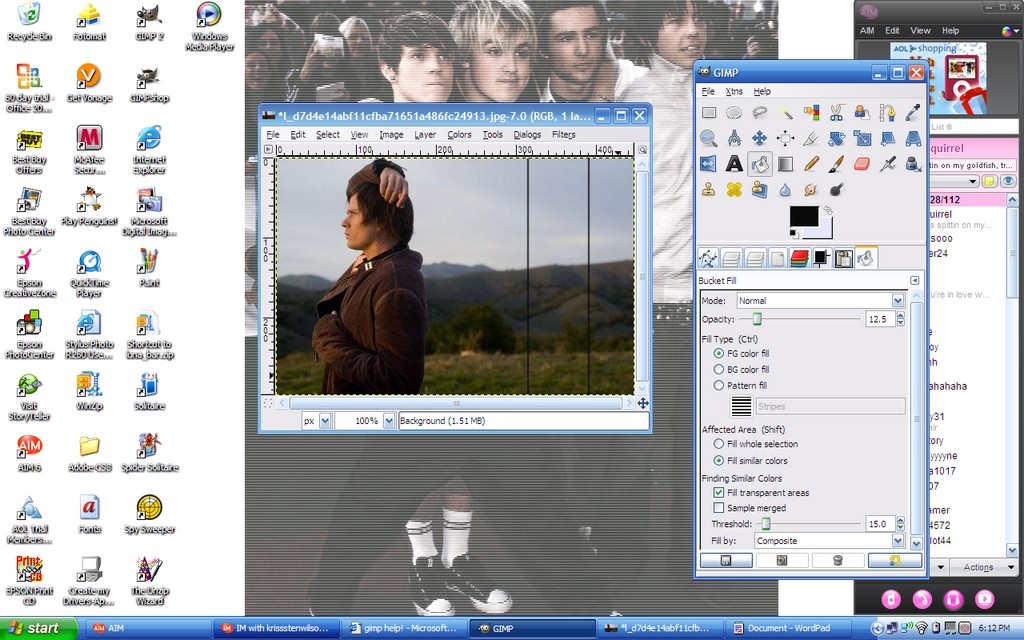
Task: Select the Airbrush tool
Action: (x=888, y=163)
